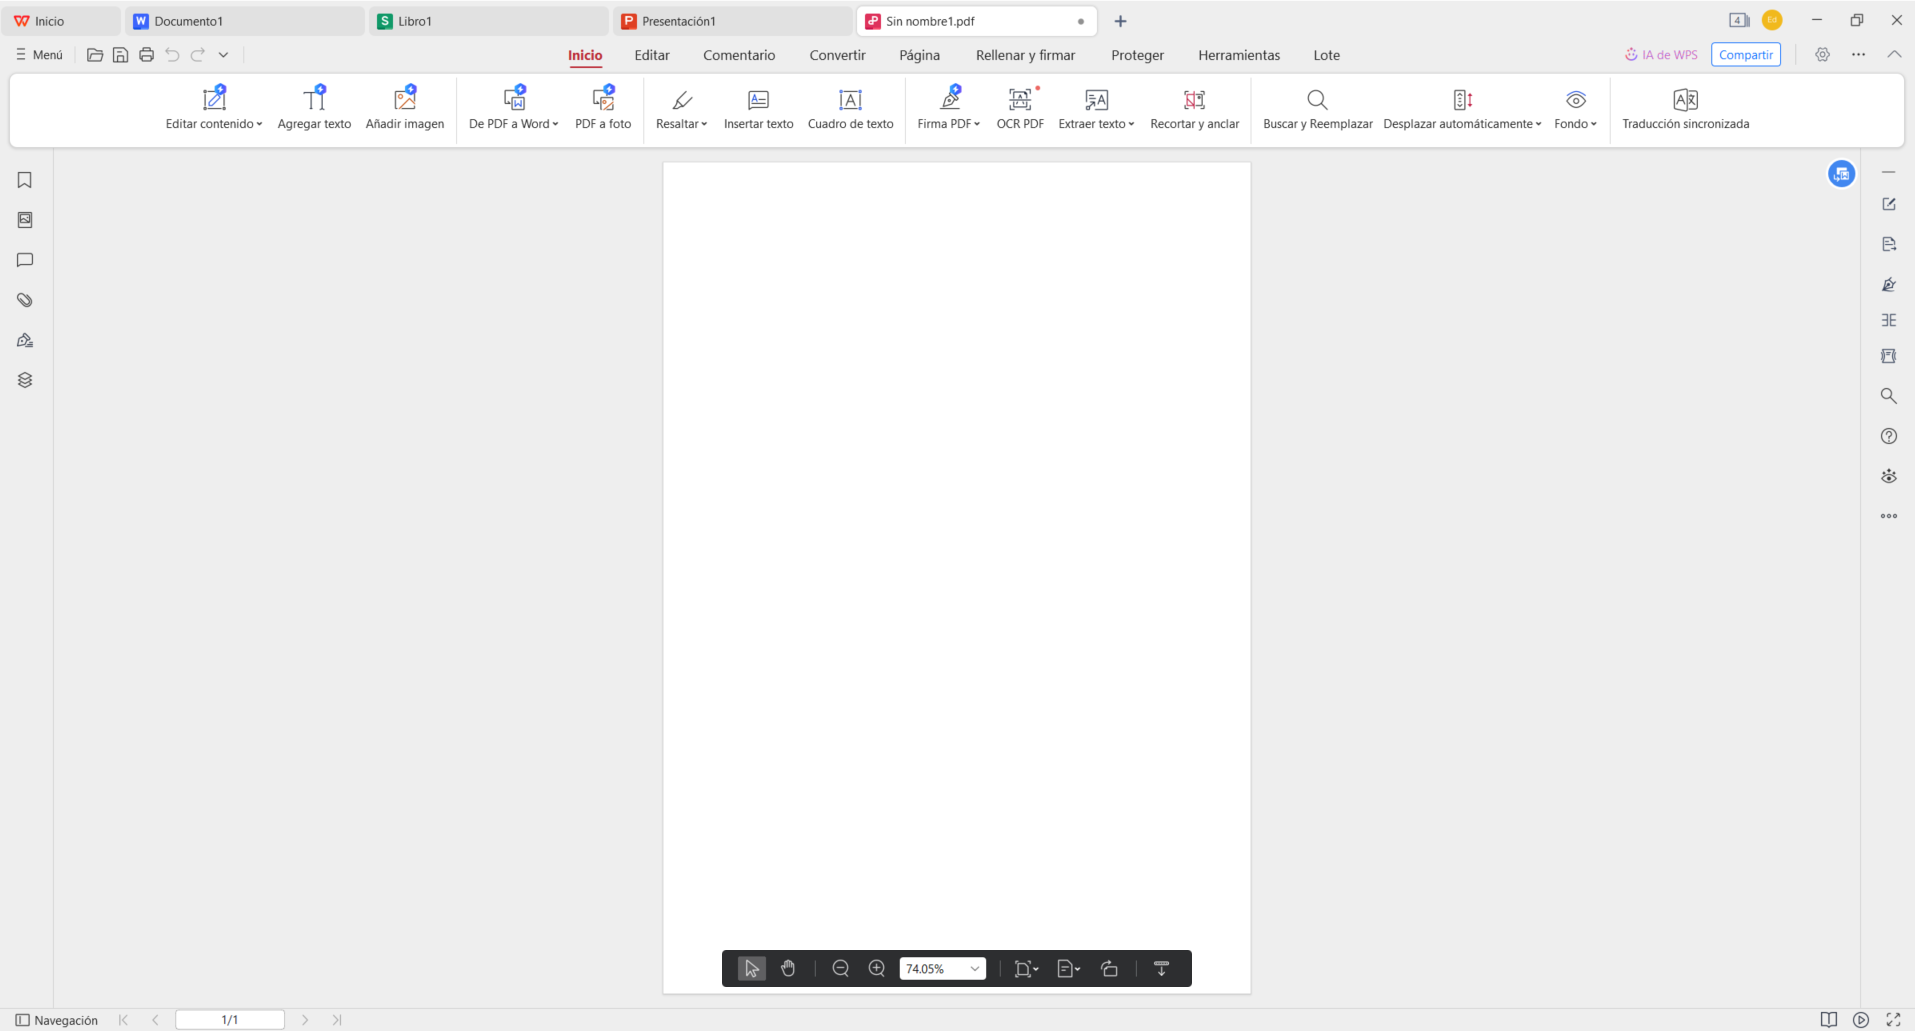Switch to the Comentario ribbon tab
Viewport: 1915px width, 1031px height.
[738, 55]
